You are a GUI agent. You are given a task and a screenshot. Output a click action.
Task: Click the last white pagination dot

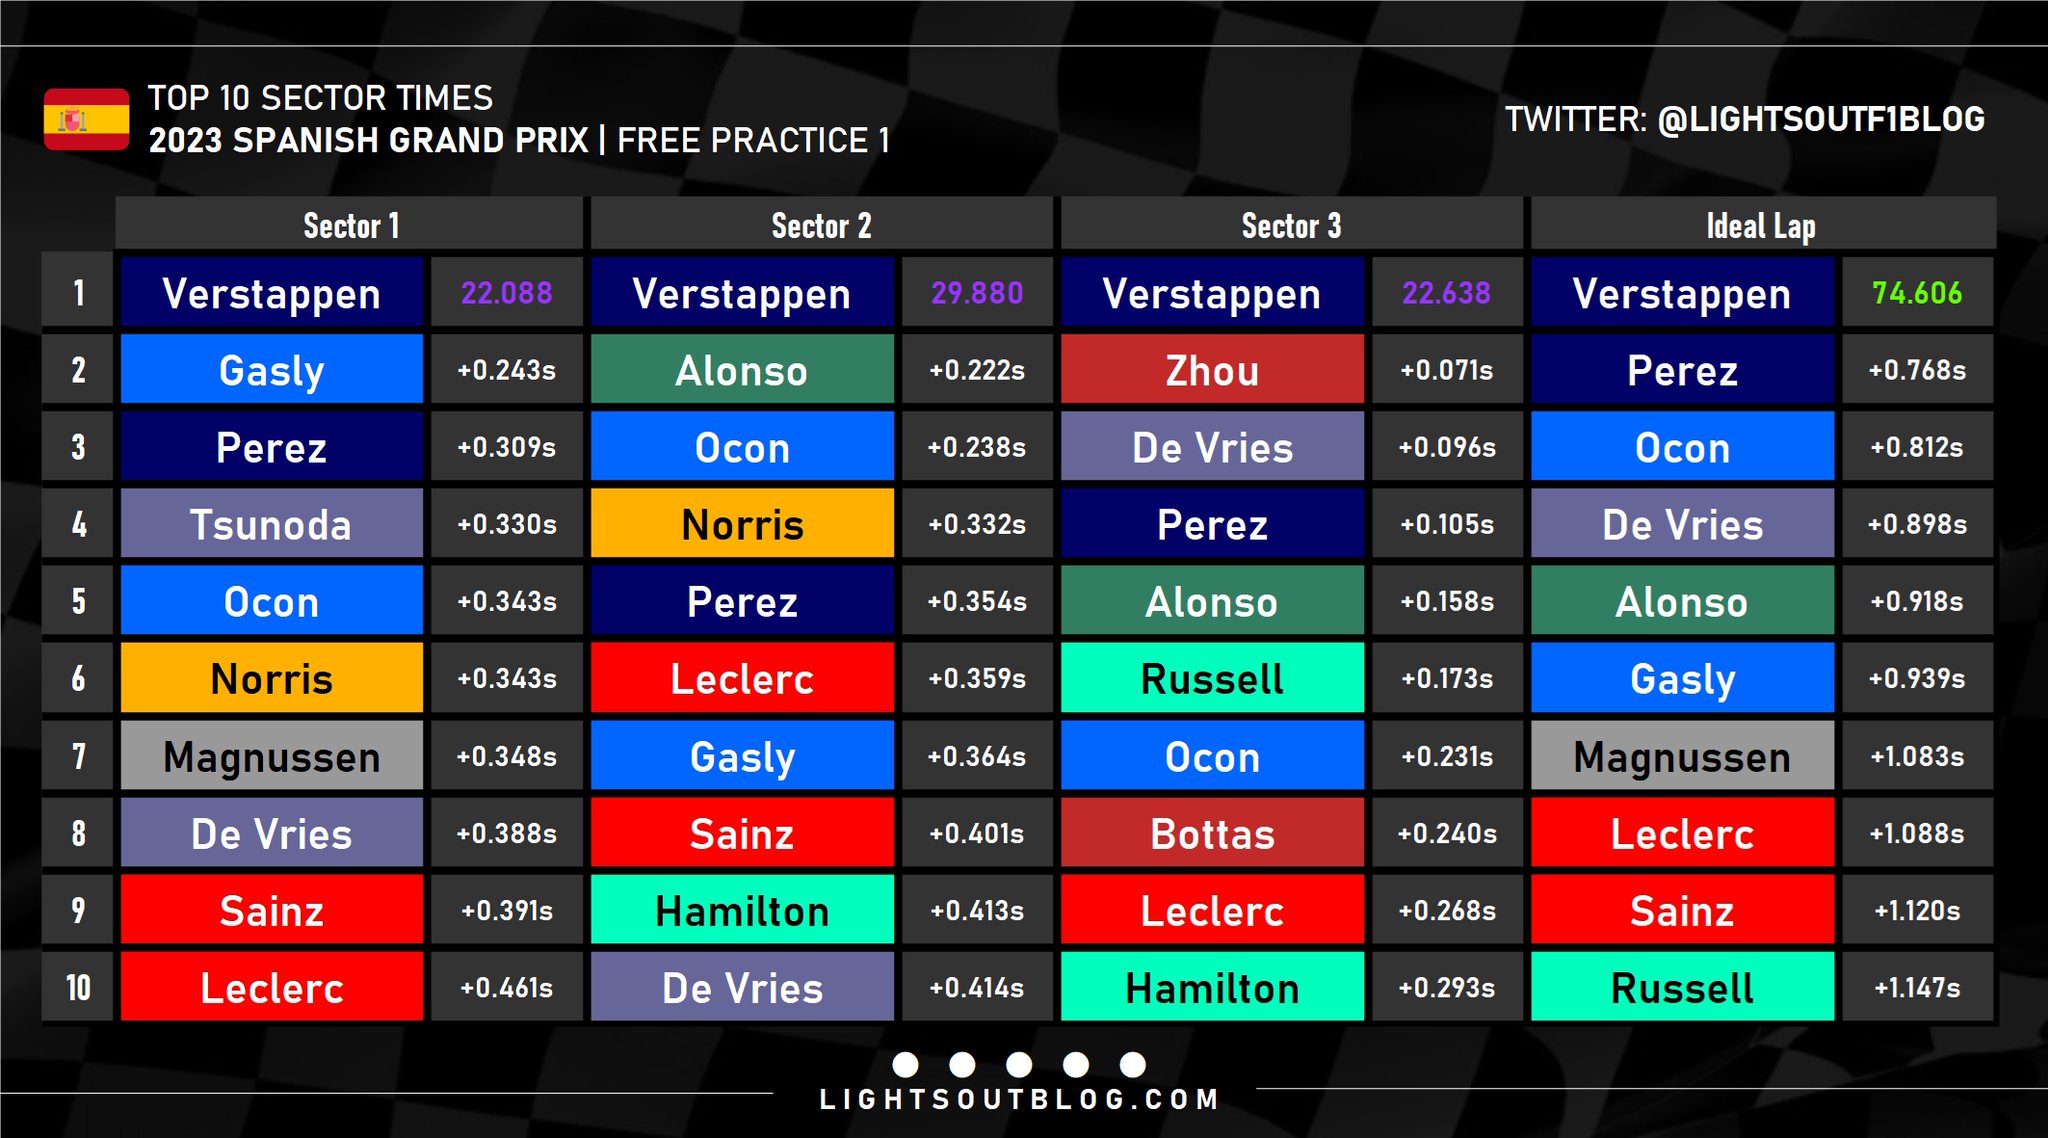click(x=1133, y=1064)
